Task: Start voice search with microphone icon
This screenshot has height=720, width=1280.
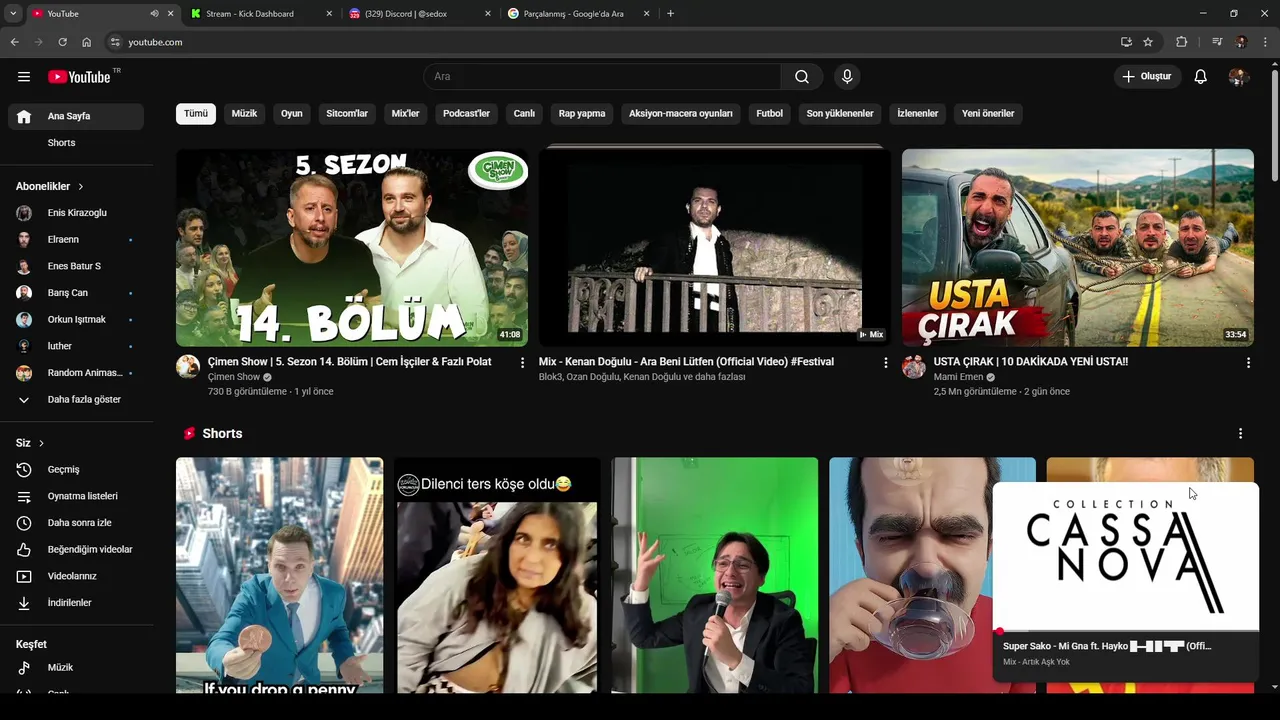Action: (x=847, y=77)
